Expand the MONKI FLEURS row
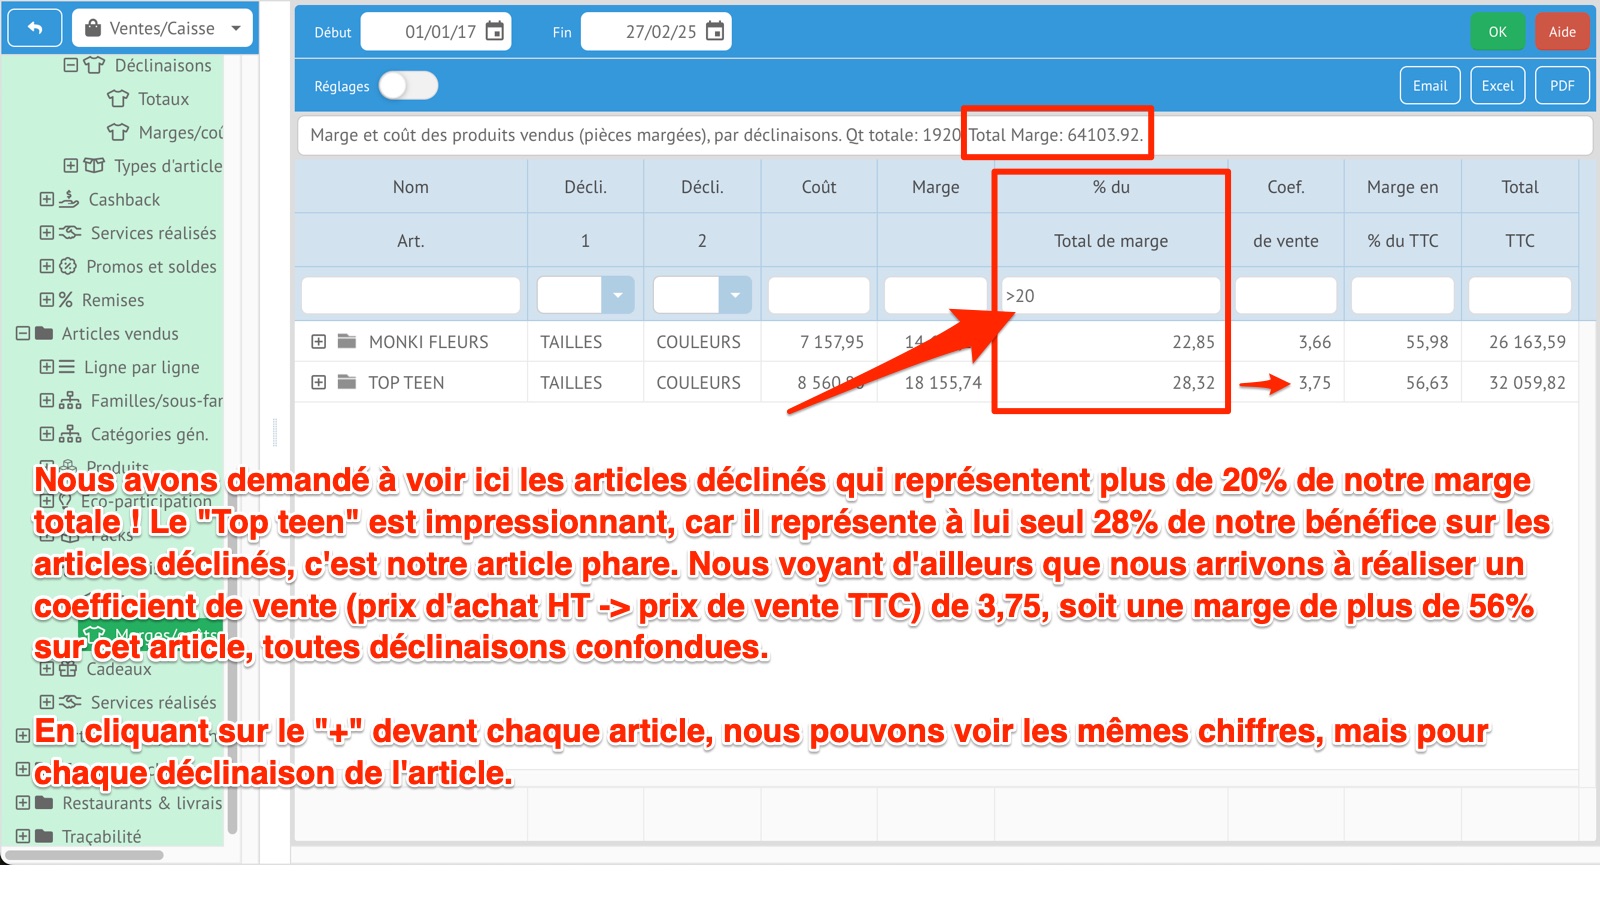The image size is (1600, 906). click(x=318, y=342)
